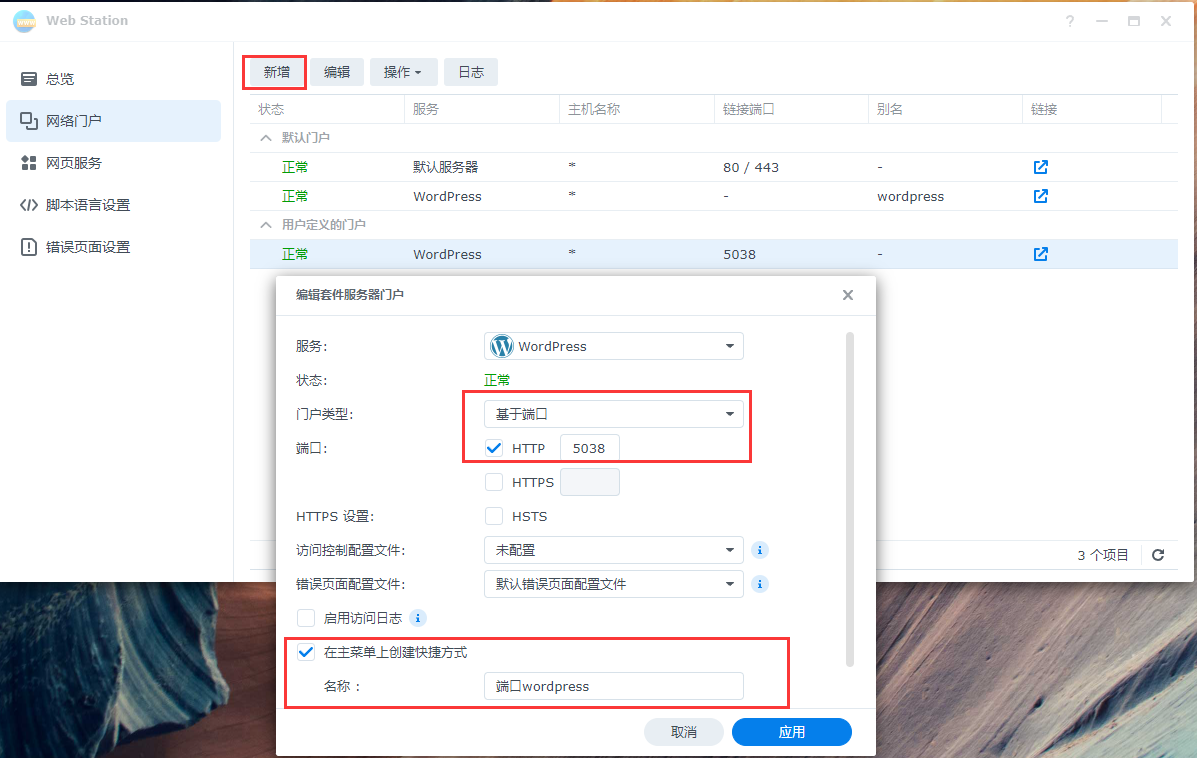The height and width of the screenshot is (758, 1197).
Task: Open the 服务 WordPress dropdown
Action: tap(613, 346)
